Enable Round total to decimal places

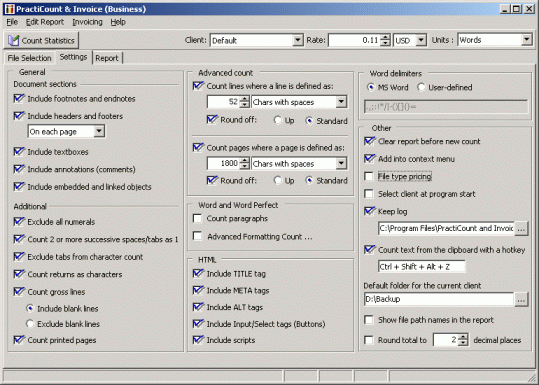pyautogui.click(x=369, y=340)
